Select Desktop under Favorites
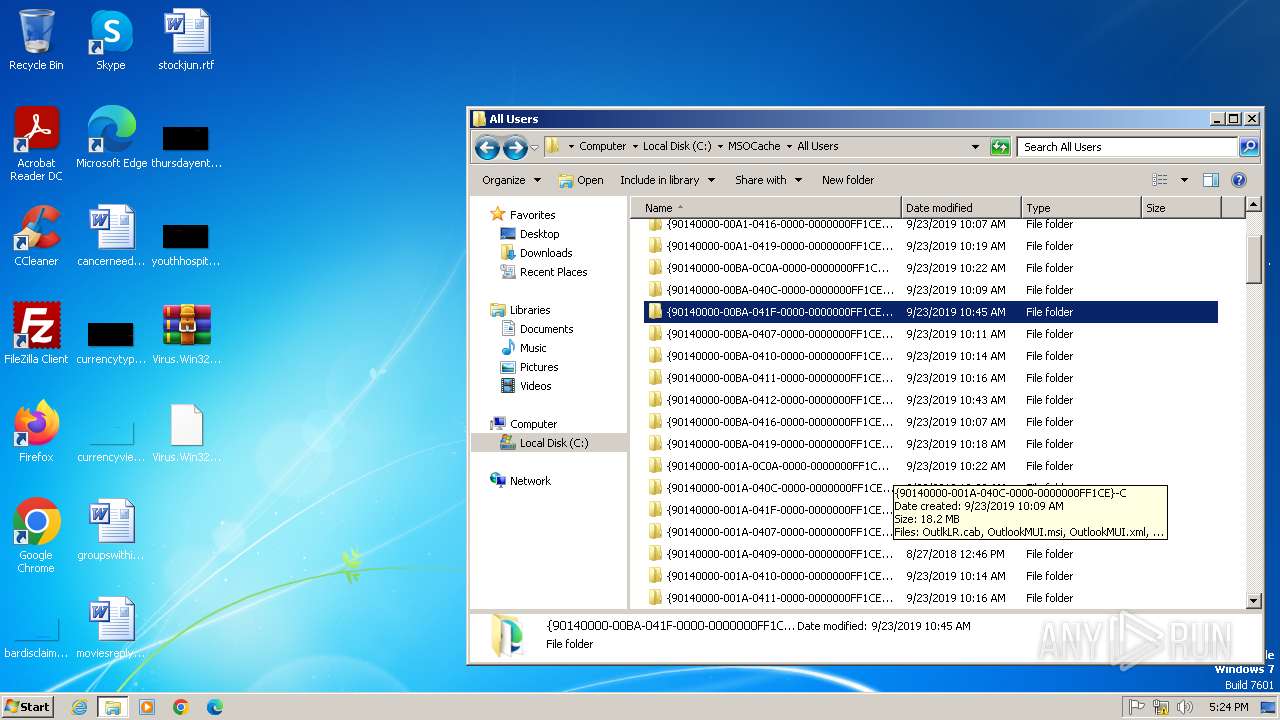1280x720 pixels. click(x=539, y=234)
